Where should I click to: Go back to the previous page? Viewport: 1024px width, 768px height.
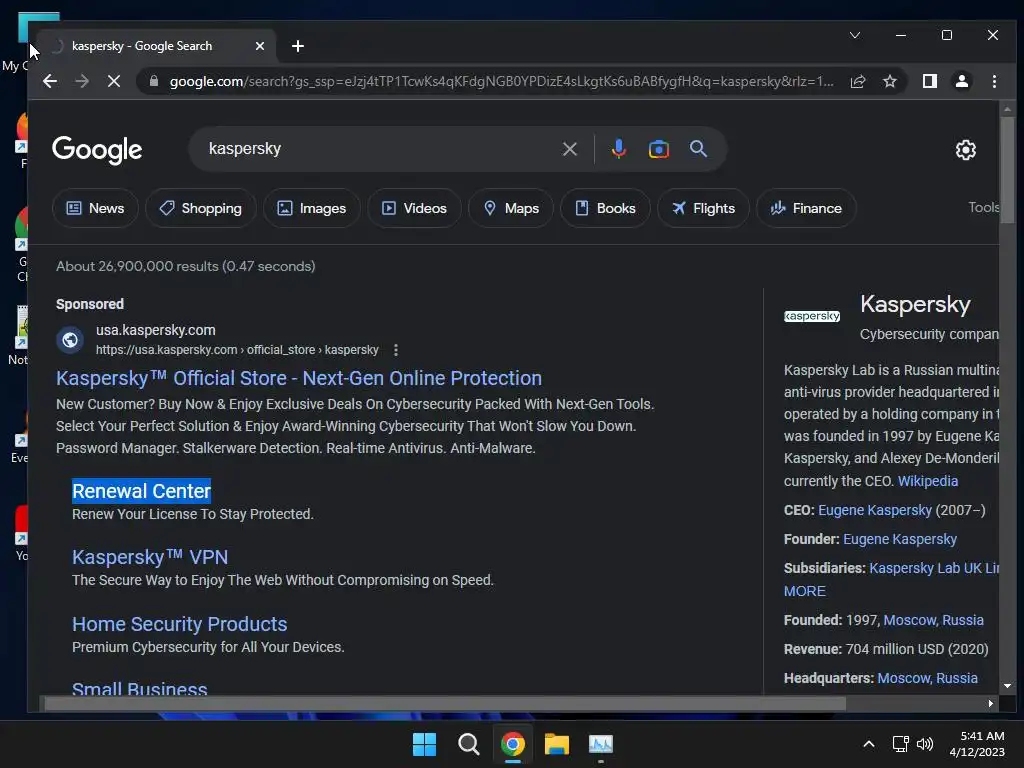tap(50, 81)
